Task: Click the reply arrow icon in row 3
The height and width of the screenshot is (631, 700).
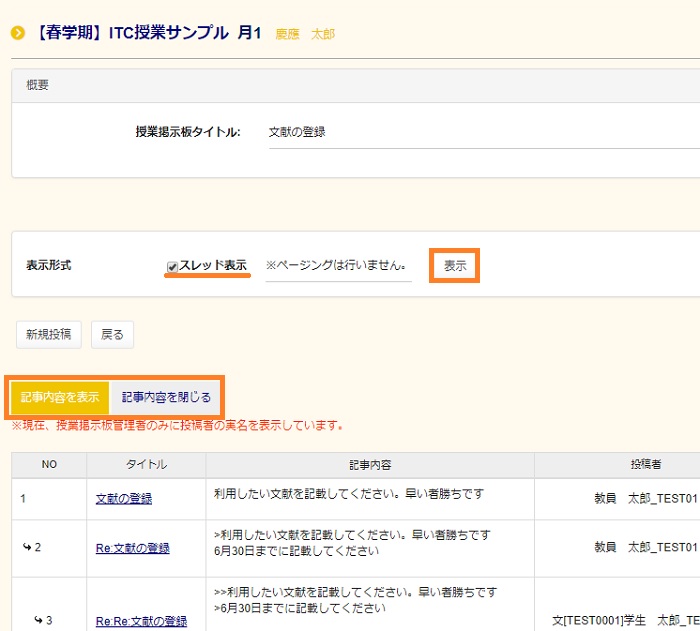Action: [x=38, y=621]
